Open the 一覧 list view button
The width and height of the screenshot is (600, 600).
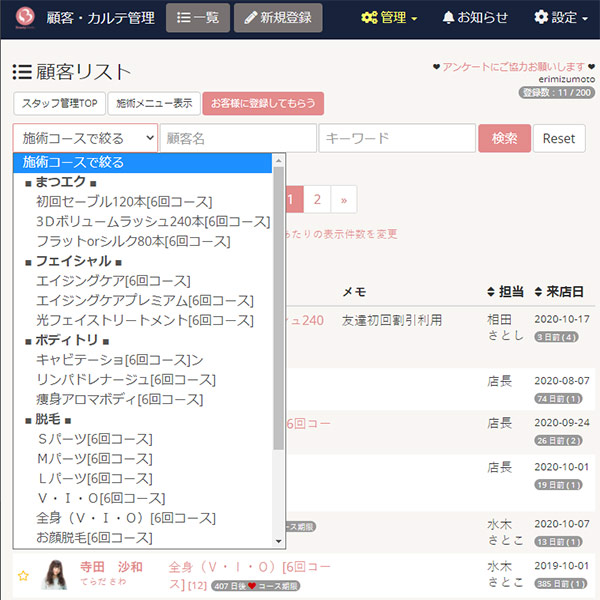pos(198,18)
